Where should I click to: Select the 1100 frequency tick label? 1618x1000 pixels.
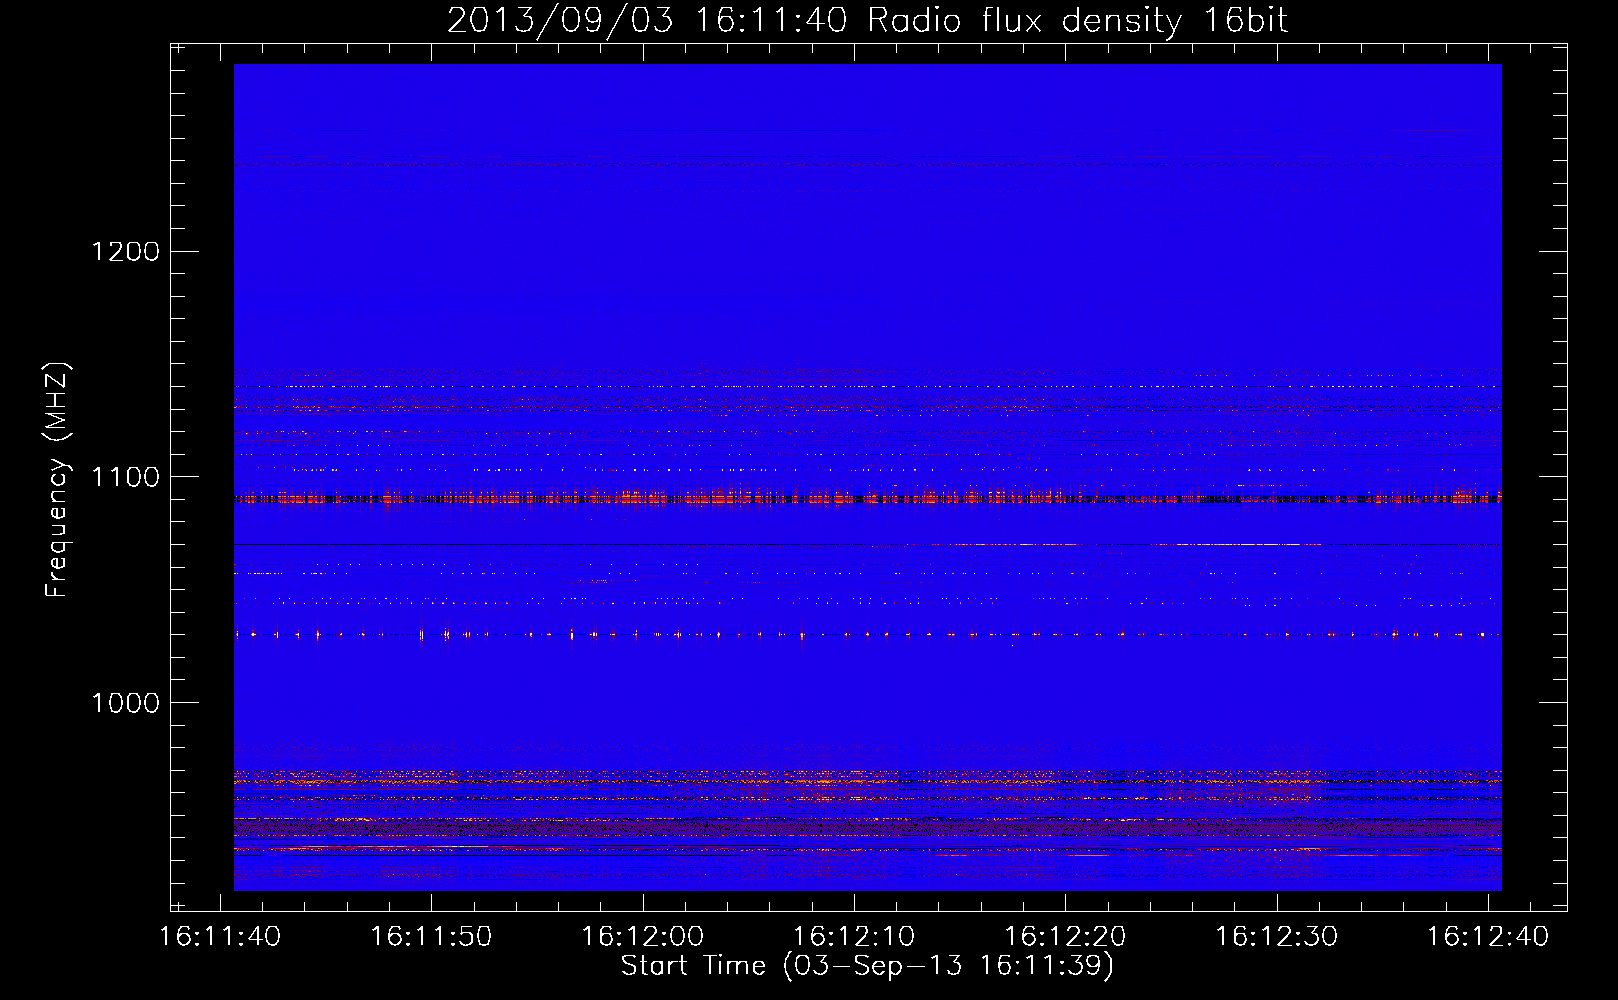(x=125, y=477)
